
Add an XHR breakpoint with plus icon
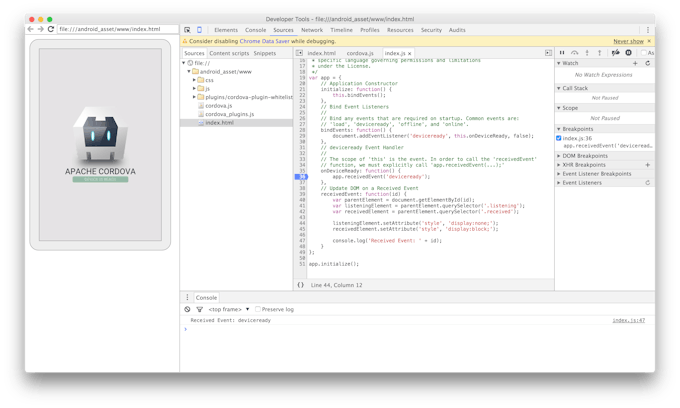(647, 165)
